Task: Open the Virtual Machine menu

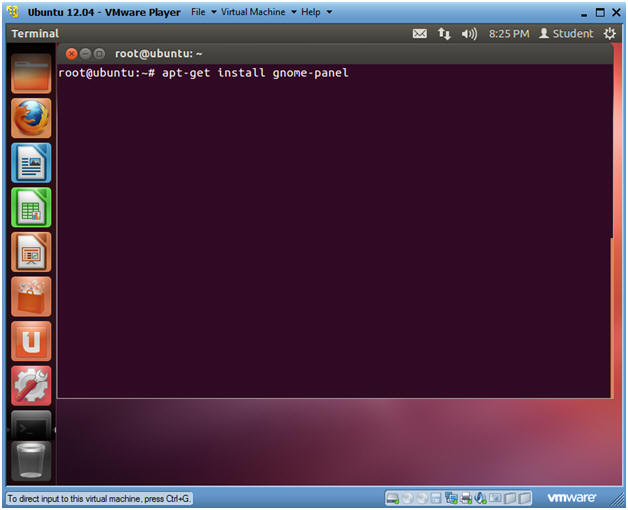Action: pos(253,12)
